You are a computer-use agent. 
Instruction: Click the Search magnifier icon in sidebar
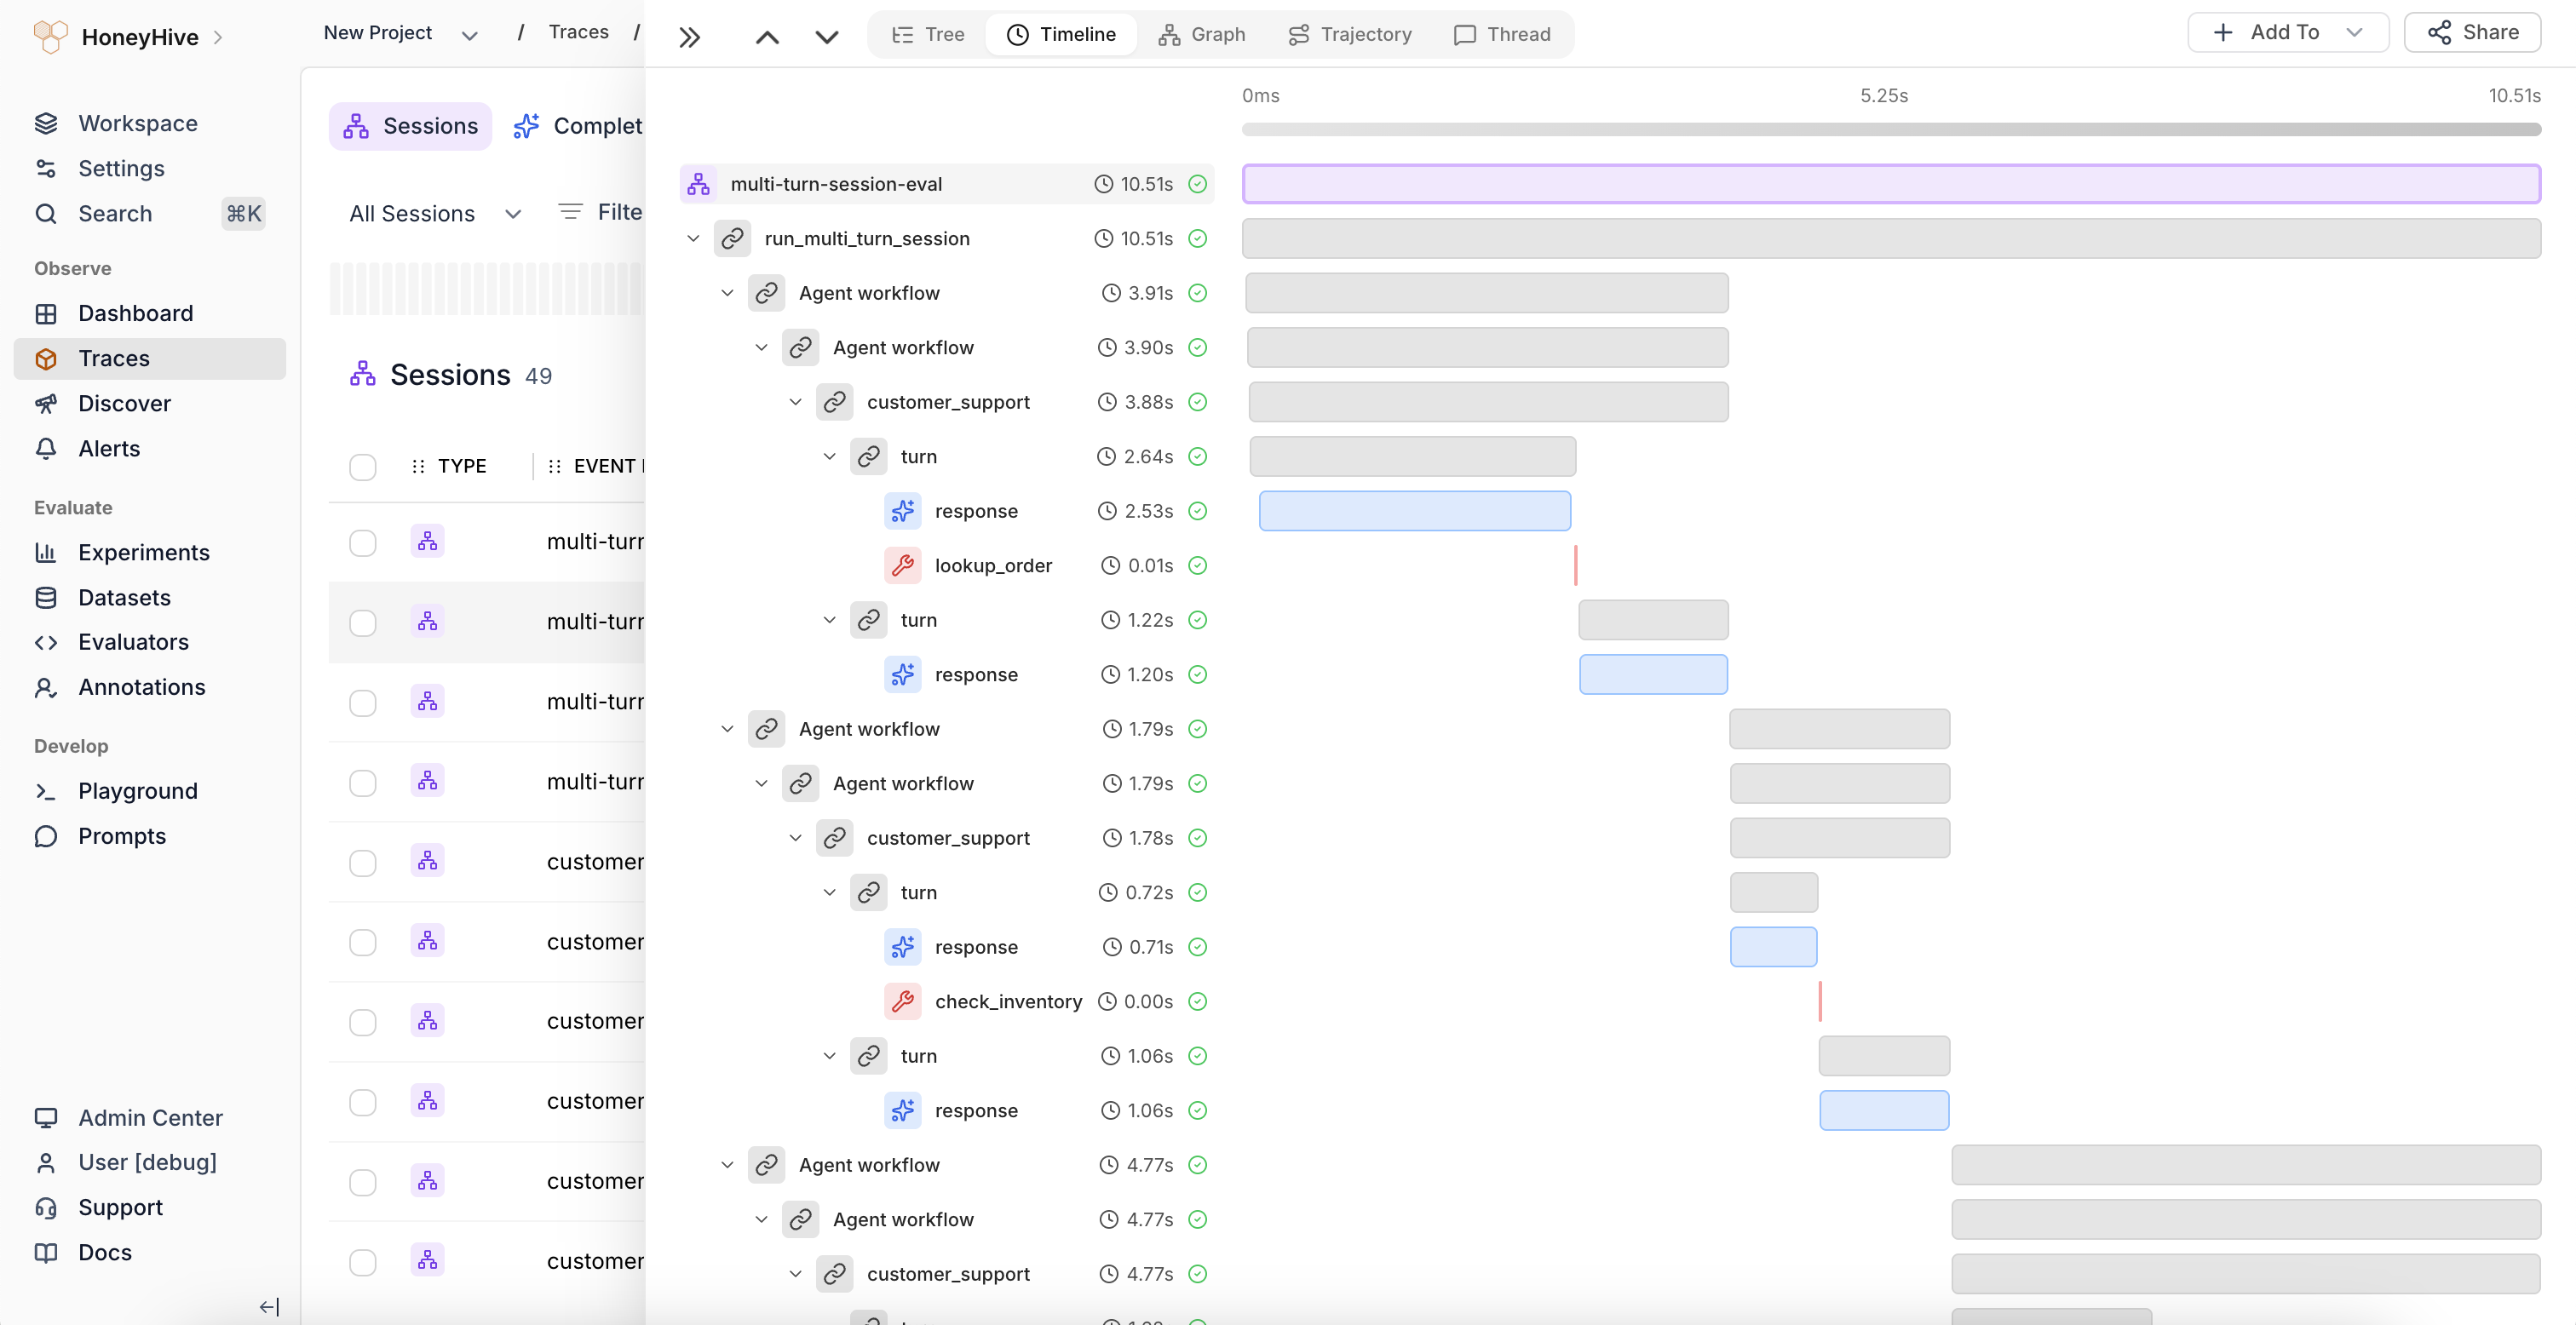[46, 213]
